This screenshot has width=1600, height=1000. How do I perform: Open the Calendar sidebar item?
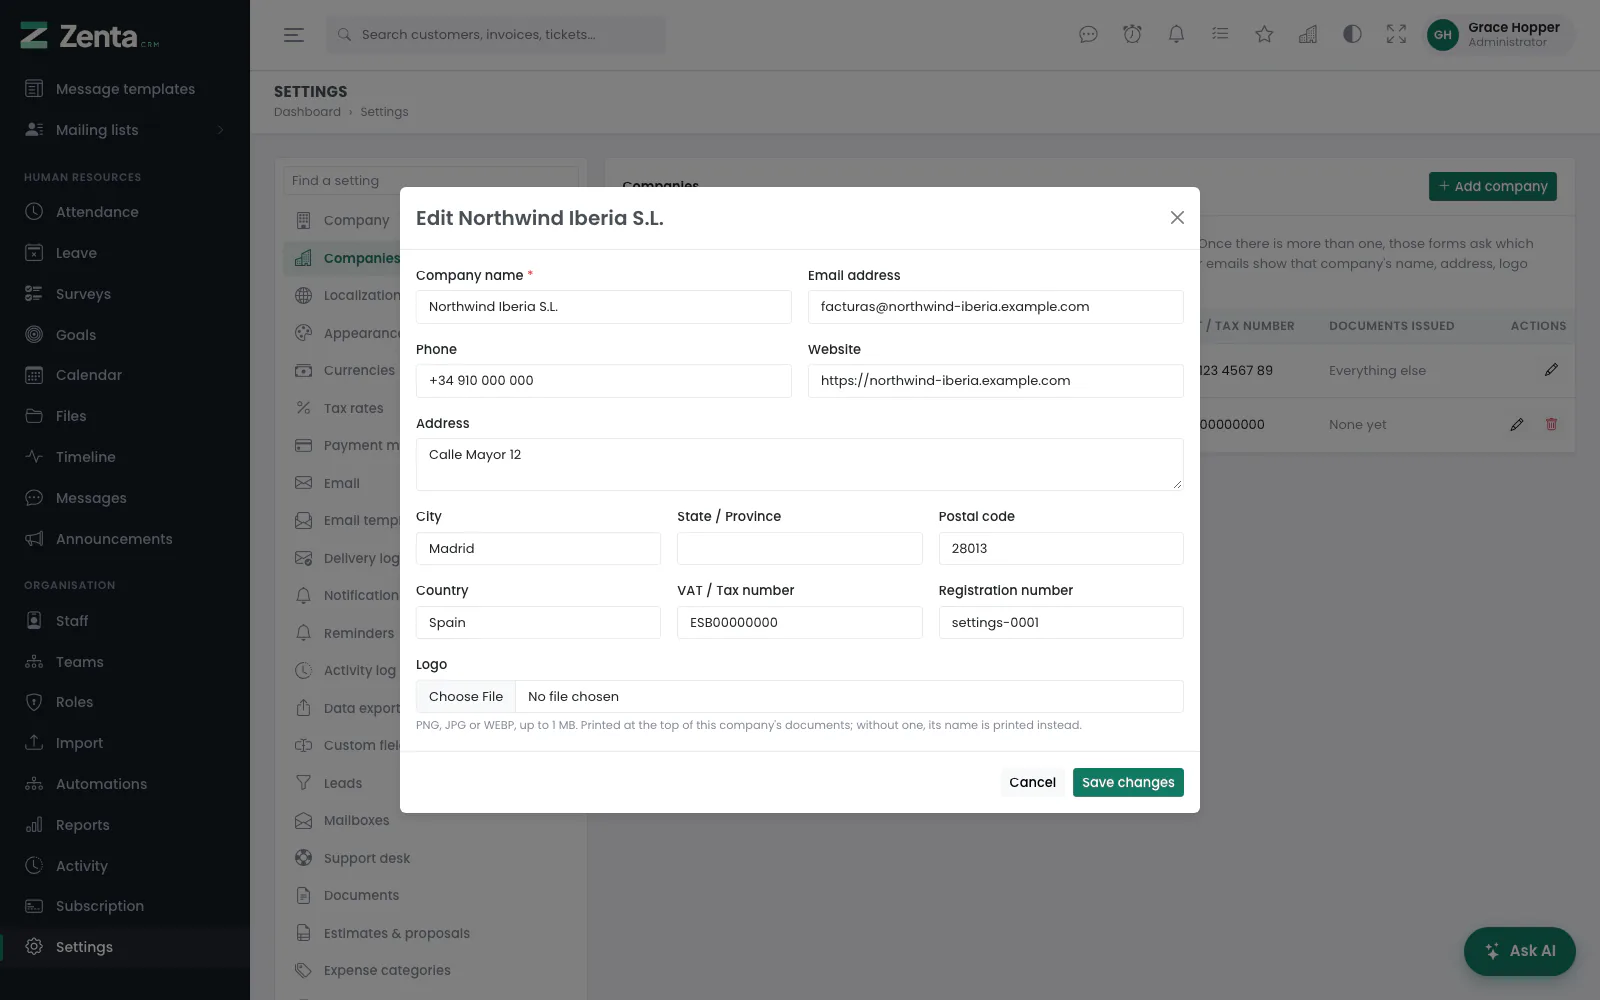point(125,375)
